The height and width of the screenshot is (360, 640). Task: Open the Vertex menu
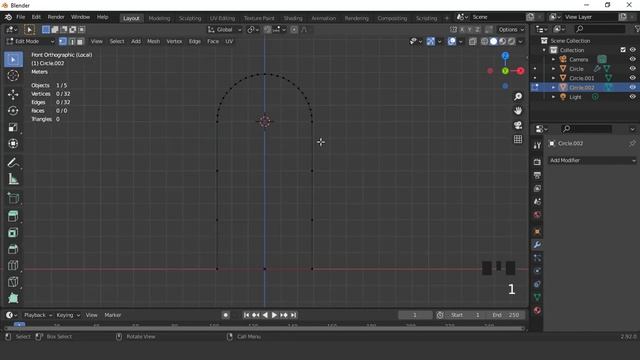[x=174, y=41]
